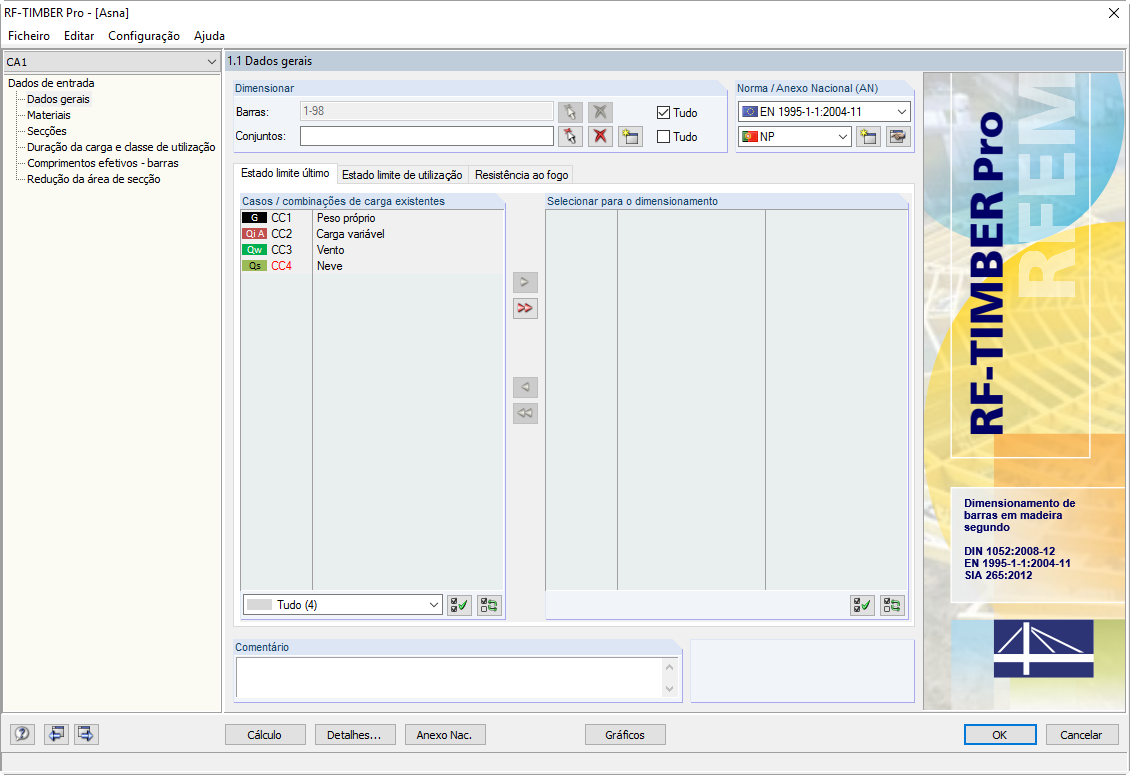
Task: Remove selected load case with left arrow
Action: click(x=525, y=387)
